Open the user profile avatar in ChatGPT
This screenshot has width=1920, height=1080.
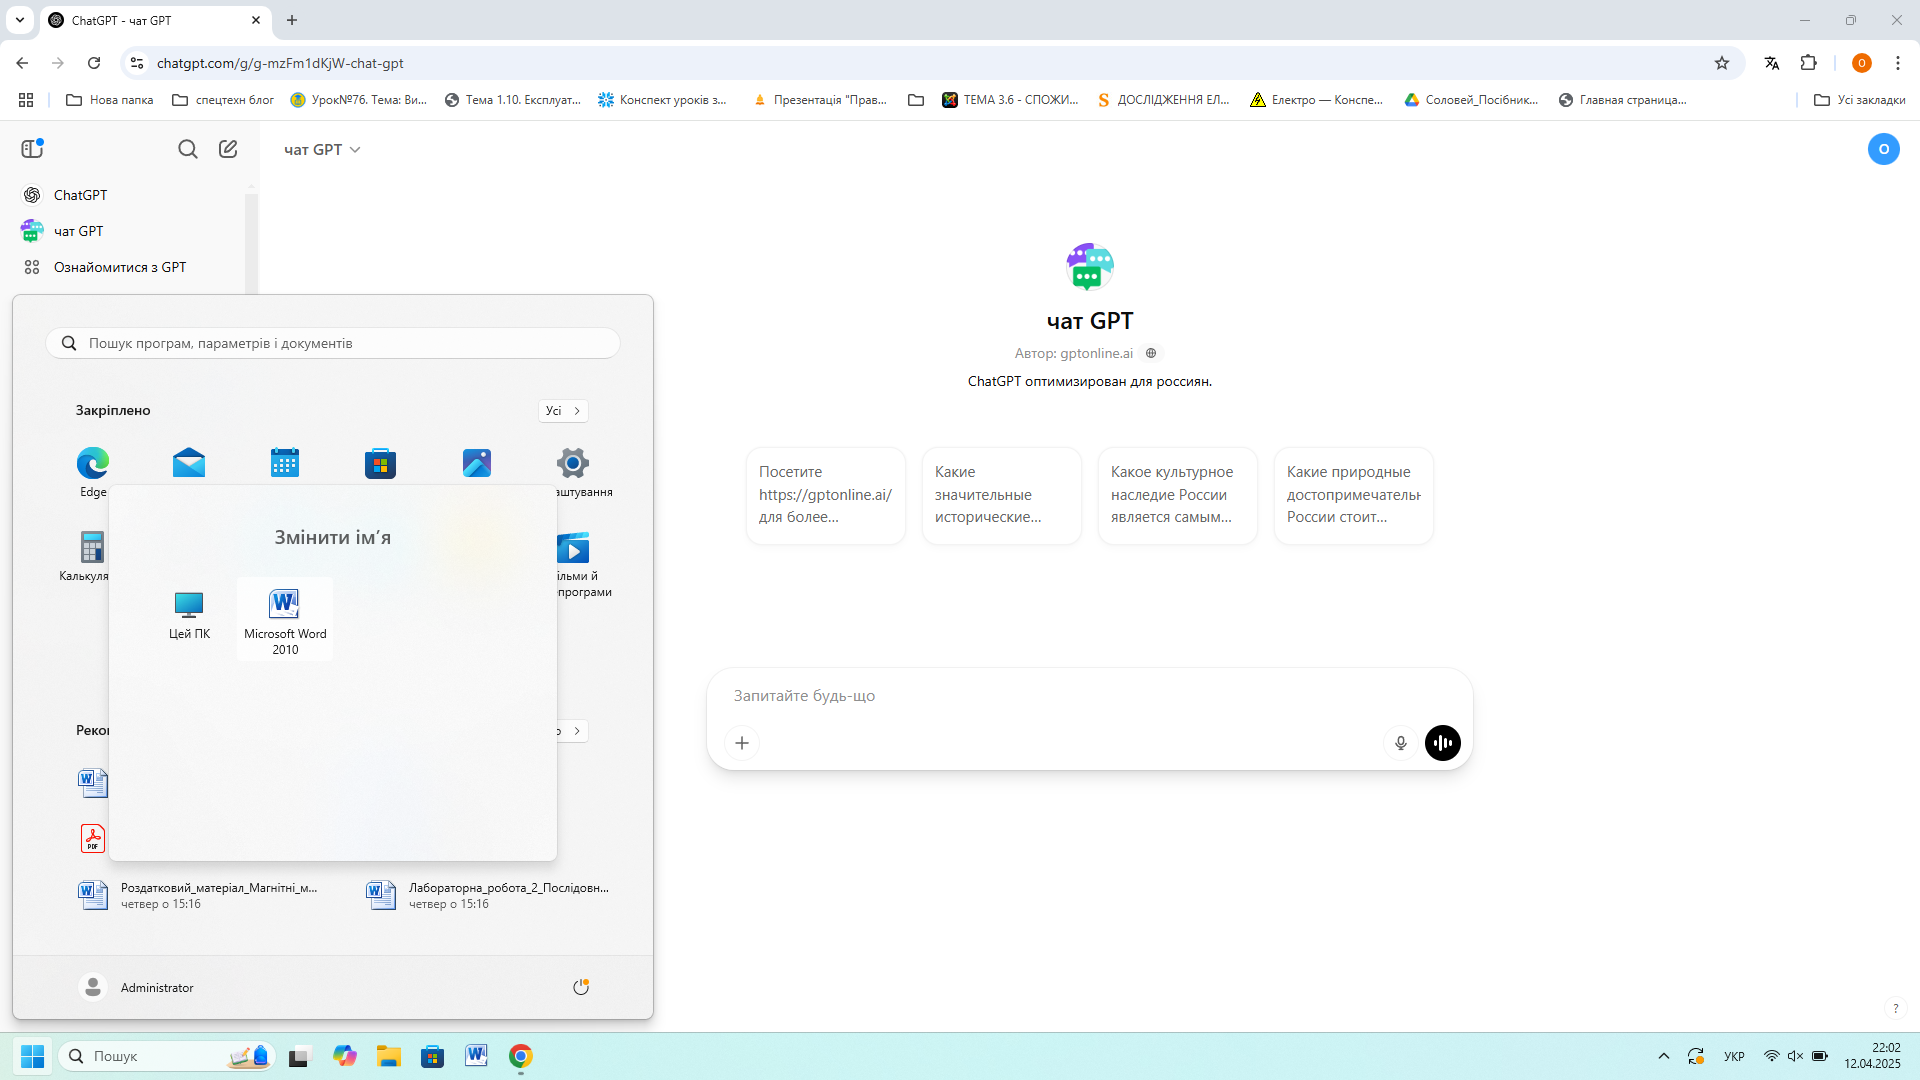pos(1883,149)
